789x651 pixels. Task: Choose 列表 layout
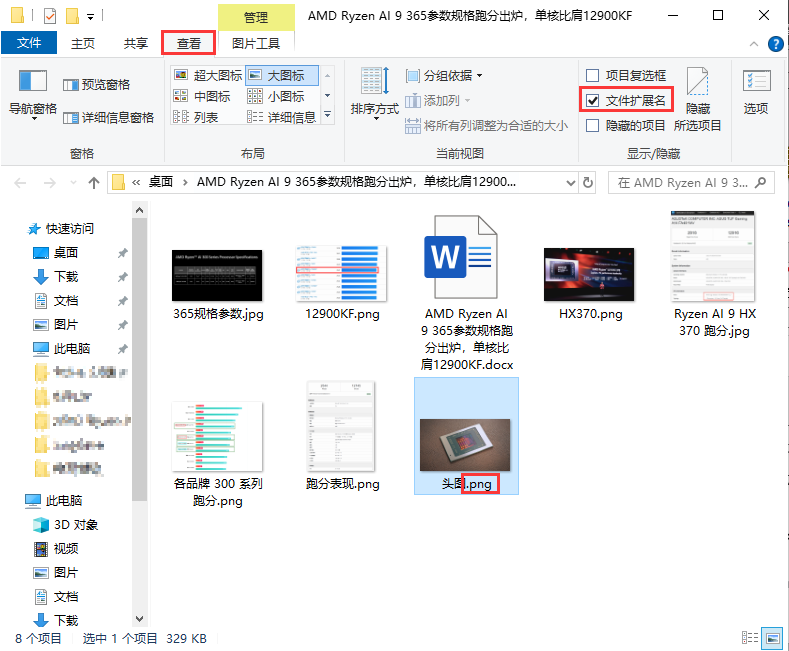[196, 117]
